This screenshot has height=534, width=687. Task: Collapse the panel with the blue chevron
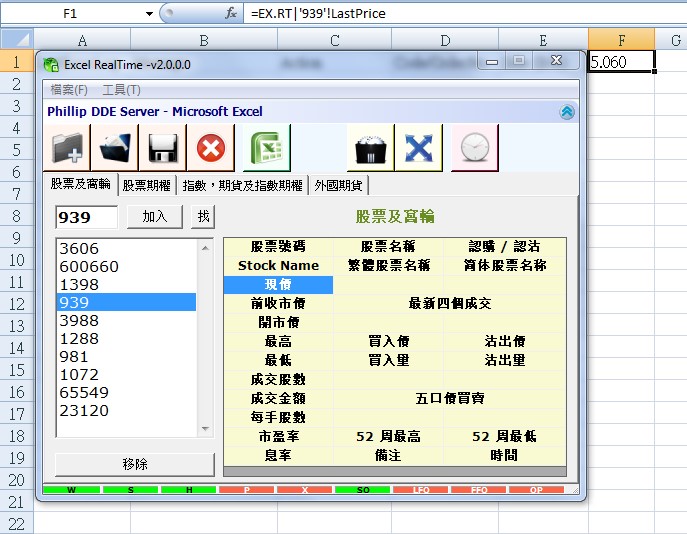coord(567,112)
